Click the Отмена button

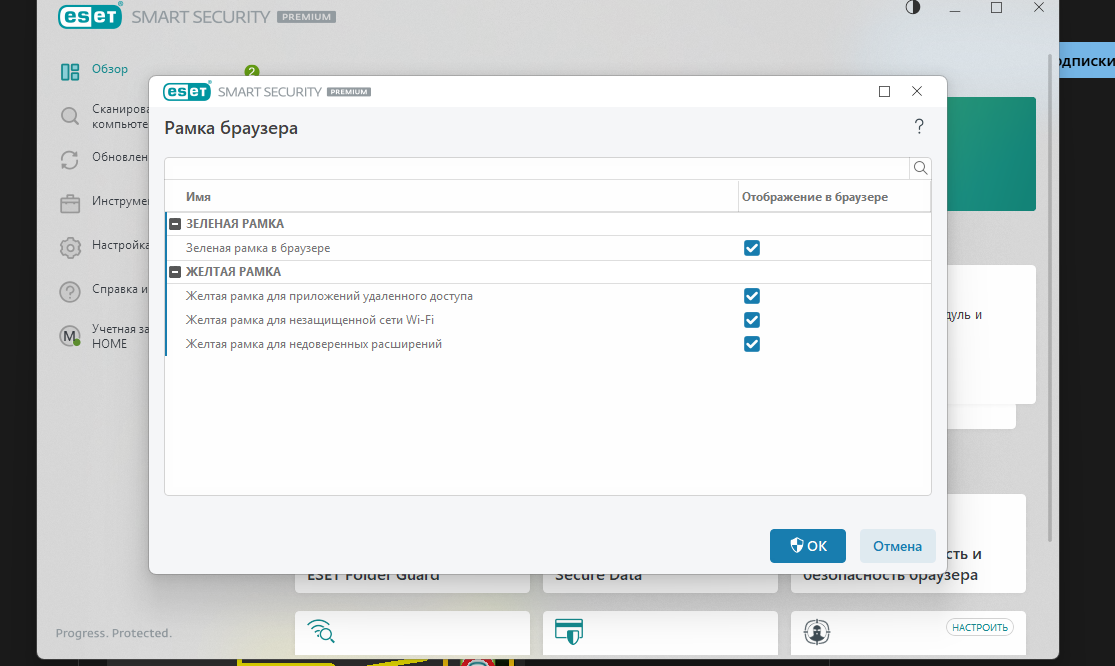coord(897,546)
